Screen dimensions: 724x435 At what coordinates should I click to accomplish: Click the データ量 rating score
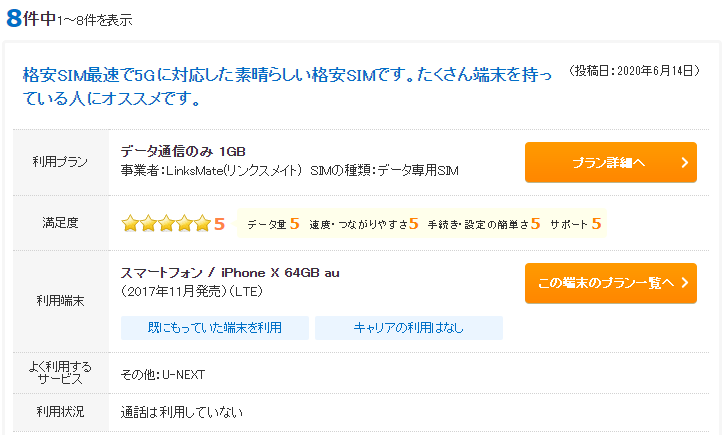[x=295, y=224]
